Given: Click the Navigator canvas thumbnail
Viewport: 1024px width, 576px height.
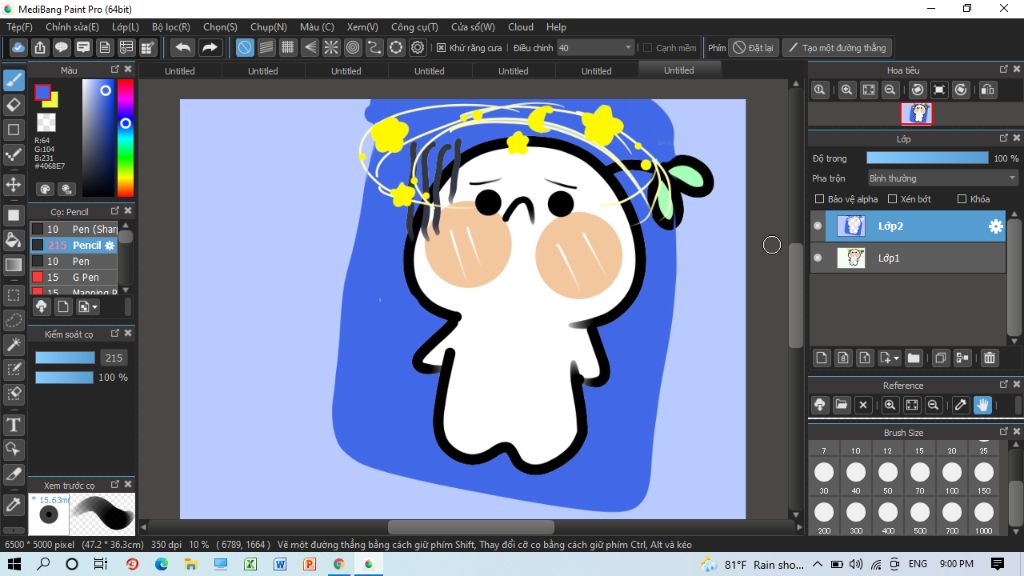Looking at the screenshot, I should click(x=917, y=114).
